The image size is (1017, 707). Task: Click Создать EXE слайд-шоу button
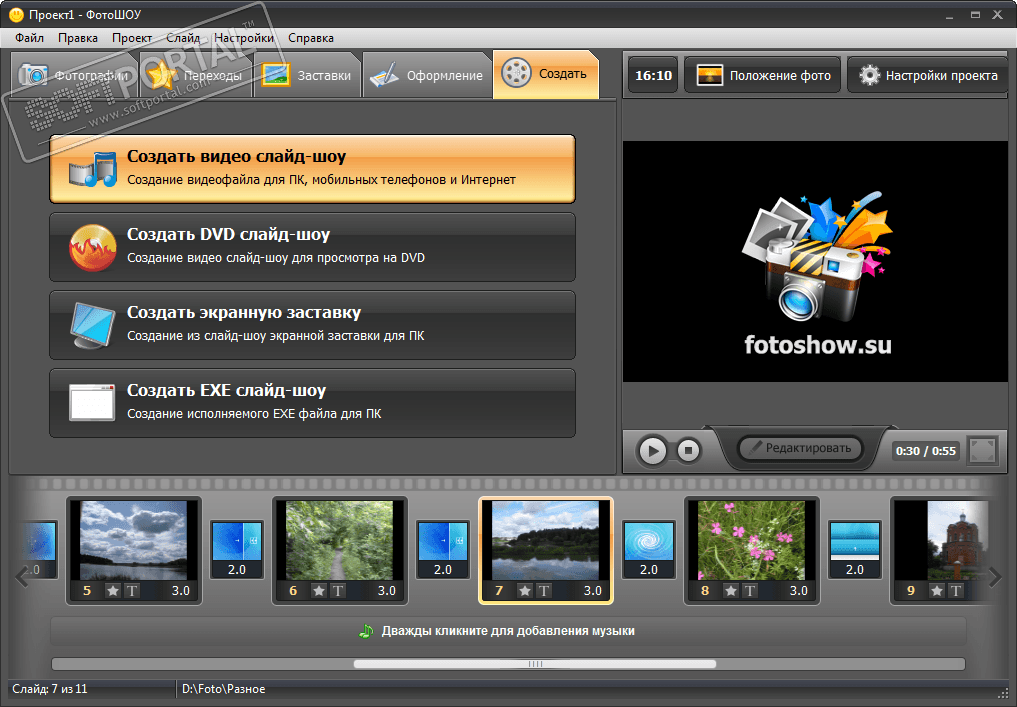click(x=312, y=403)
